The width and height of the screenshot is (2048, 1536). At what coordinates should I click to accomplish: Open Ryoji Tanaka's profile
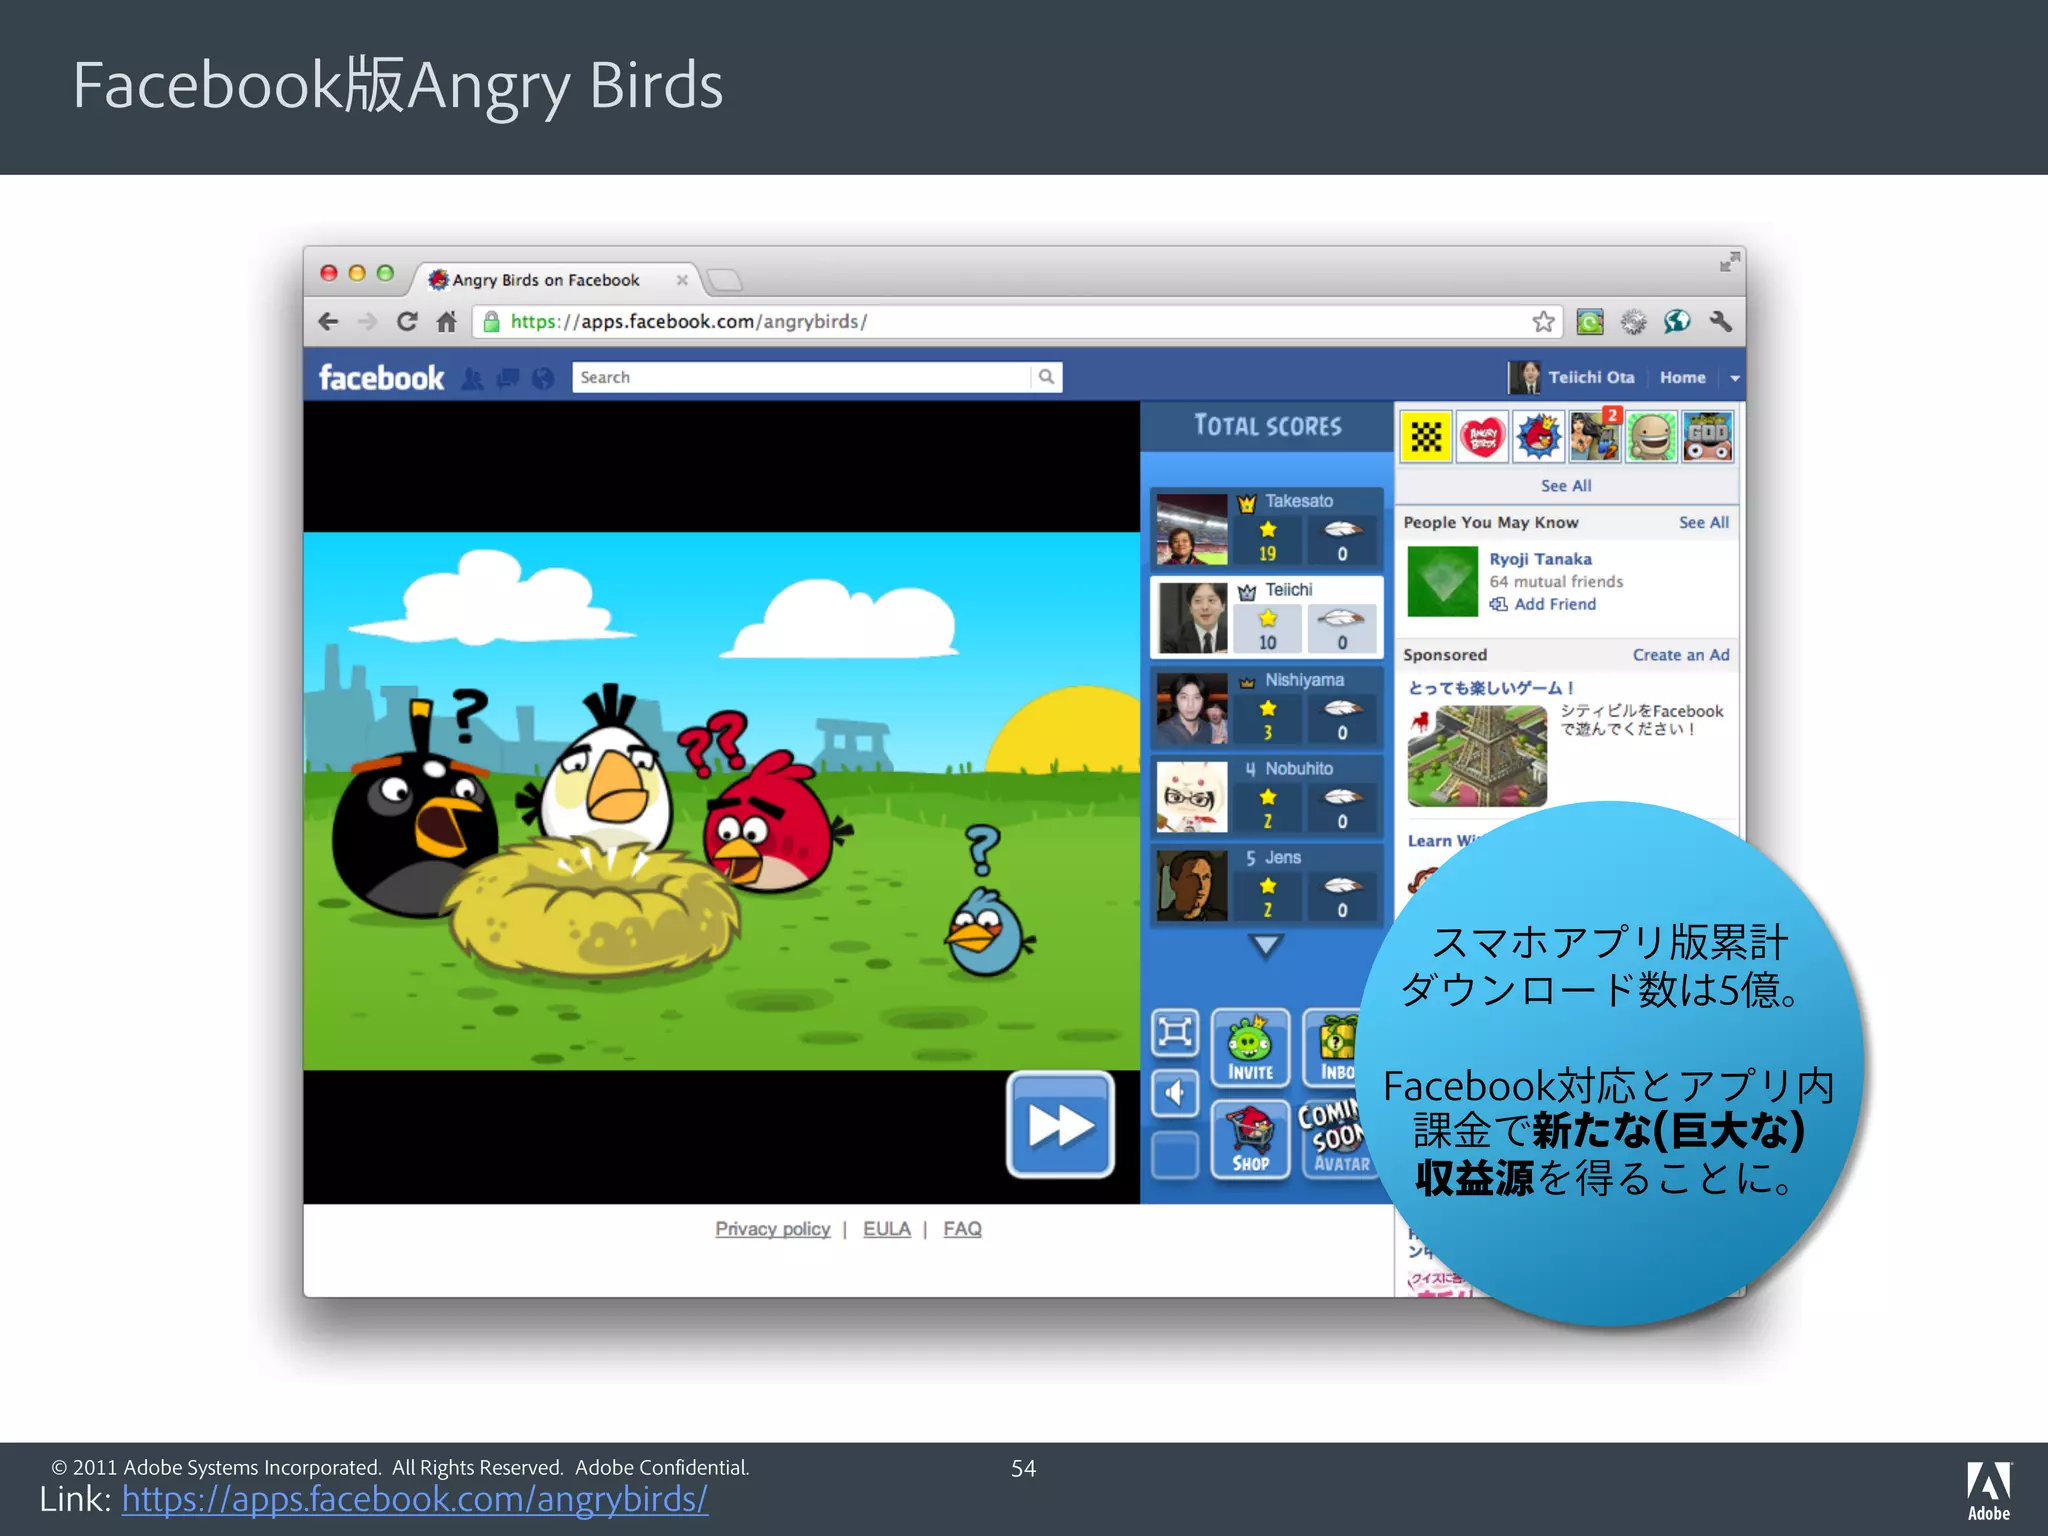pos(1540,560)
